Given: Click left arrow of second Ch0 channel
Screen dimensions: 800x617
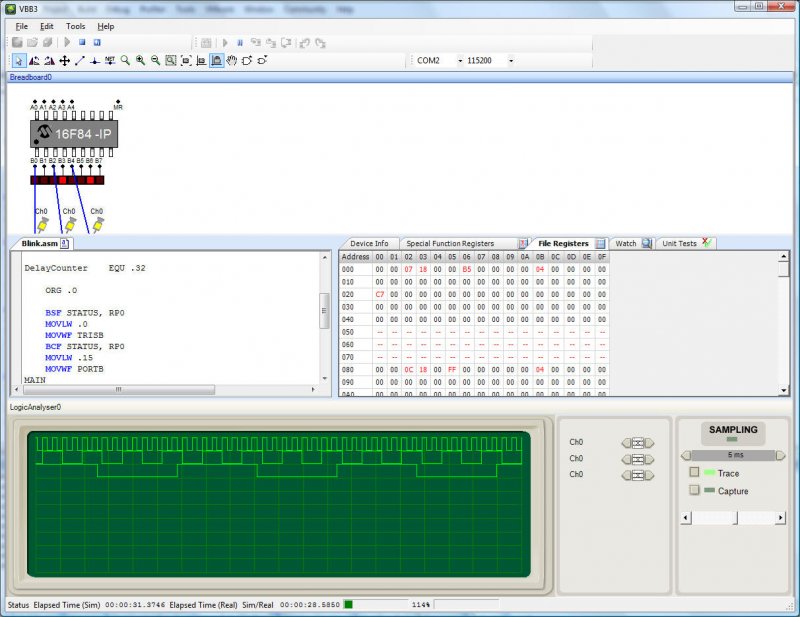Looking at the screenshot, I should (626, 459).
